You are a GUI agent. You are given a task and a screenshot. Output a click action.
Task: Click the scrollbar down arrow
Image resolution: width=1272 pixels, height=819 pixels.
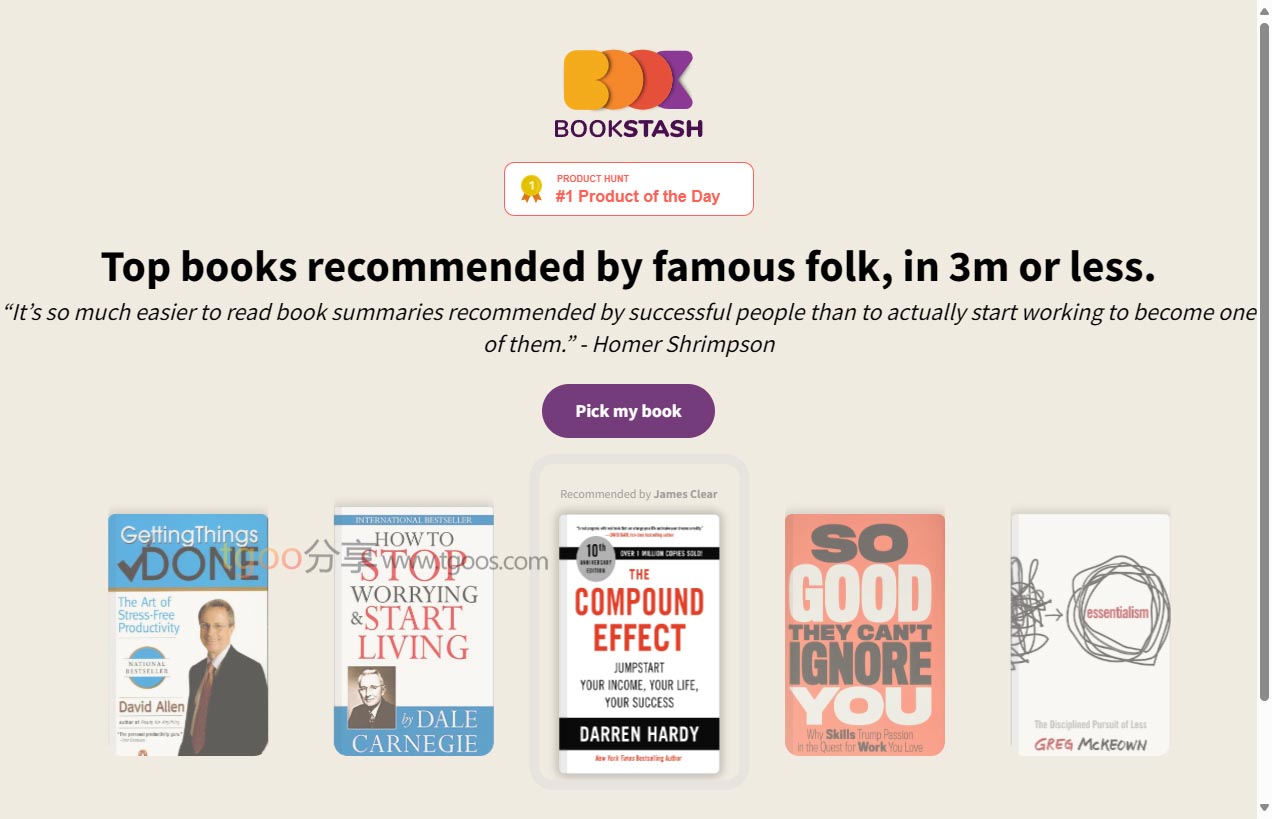coord(1264,808)
